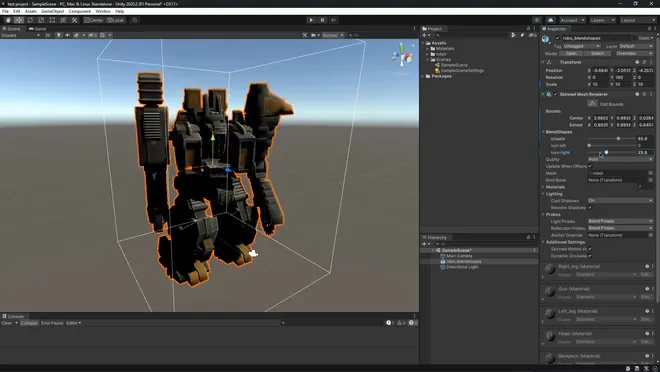Select the Move tool in toolbar
Screen dimensions: 660x372
[x=19, y=20]
